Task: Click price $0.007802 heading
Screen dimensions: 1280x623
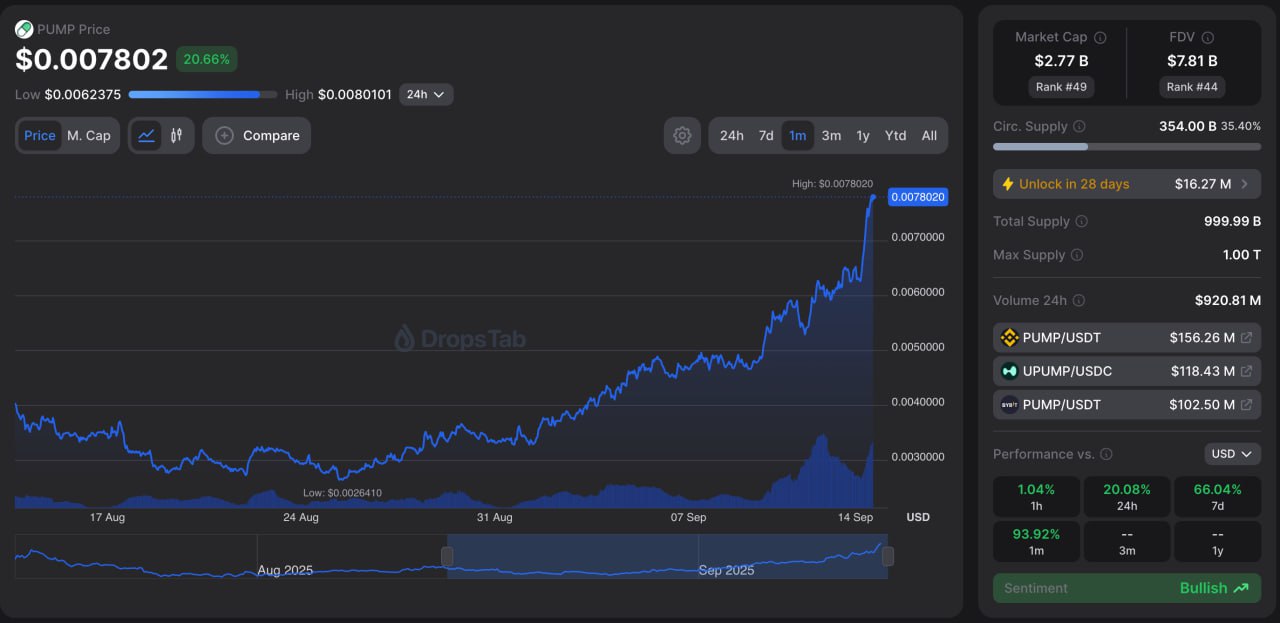Action: (x=91, y=60)
